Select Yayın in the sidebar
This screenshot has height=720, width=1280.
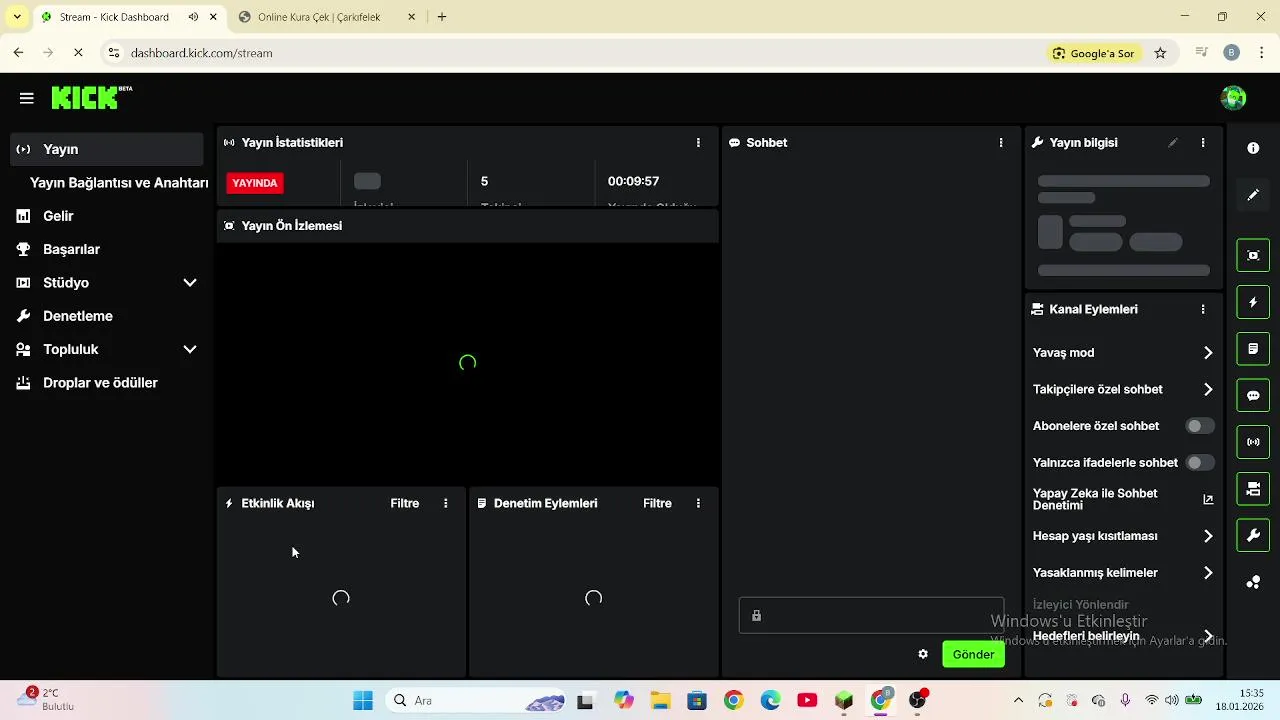107,149
